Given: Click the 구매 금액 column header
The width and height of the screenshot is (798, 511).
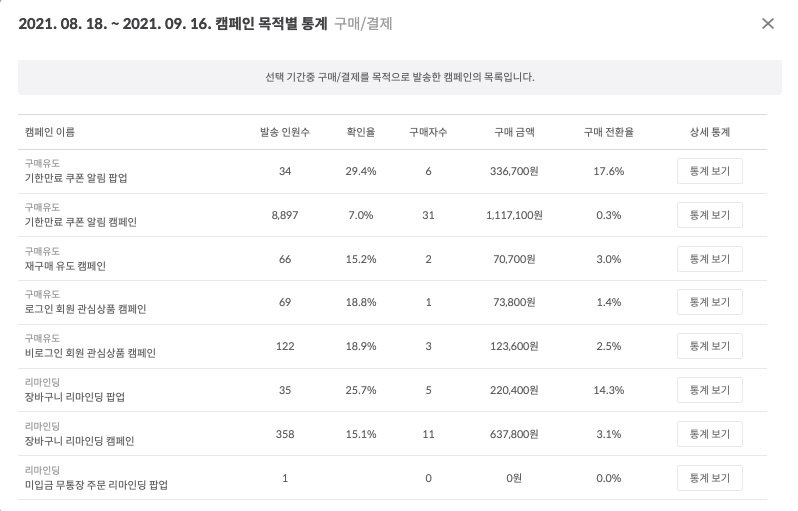Looking at the screenshot, I should 514,132.
